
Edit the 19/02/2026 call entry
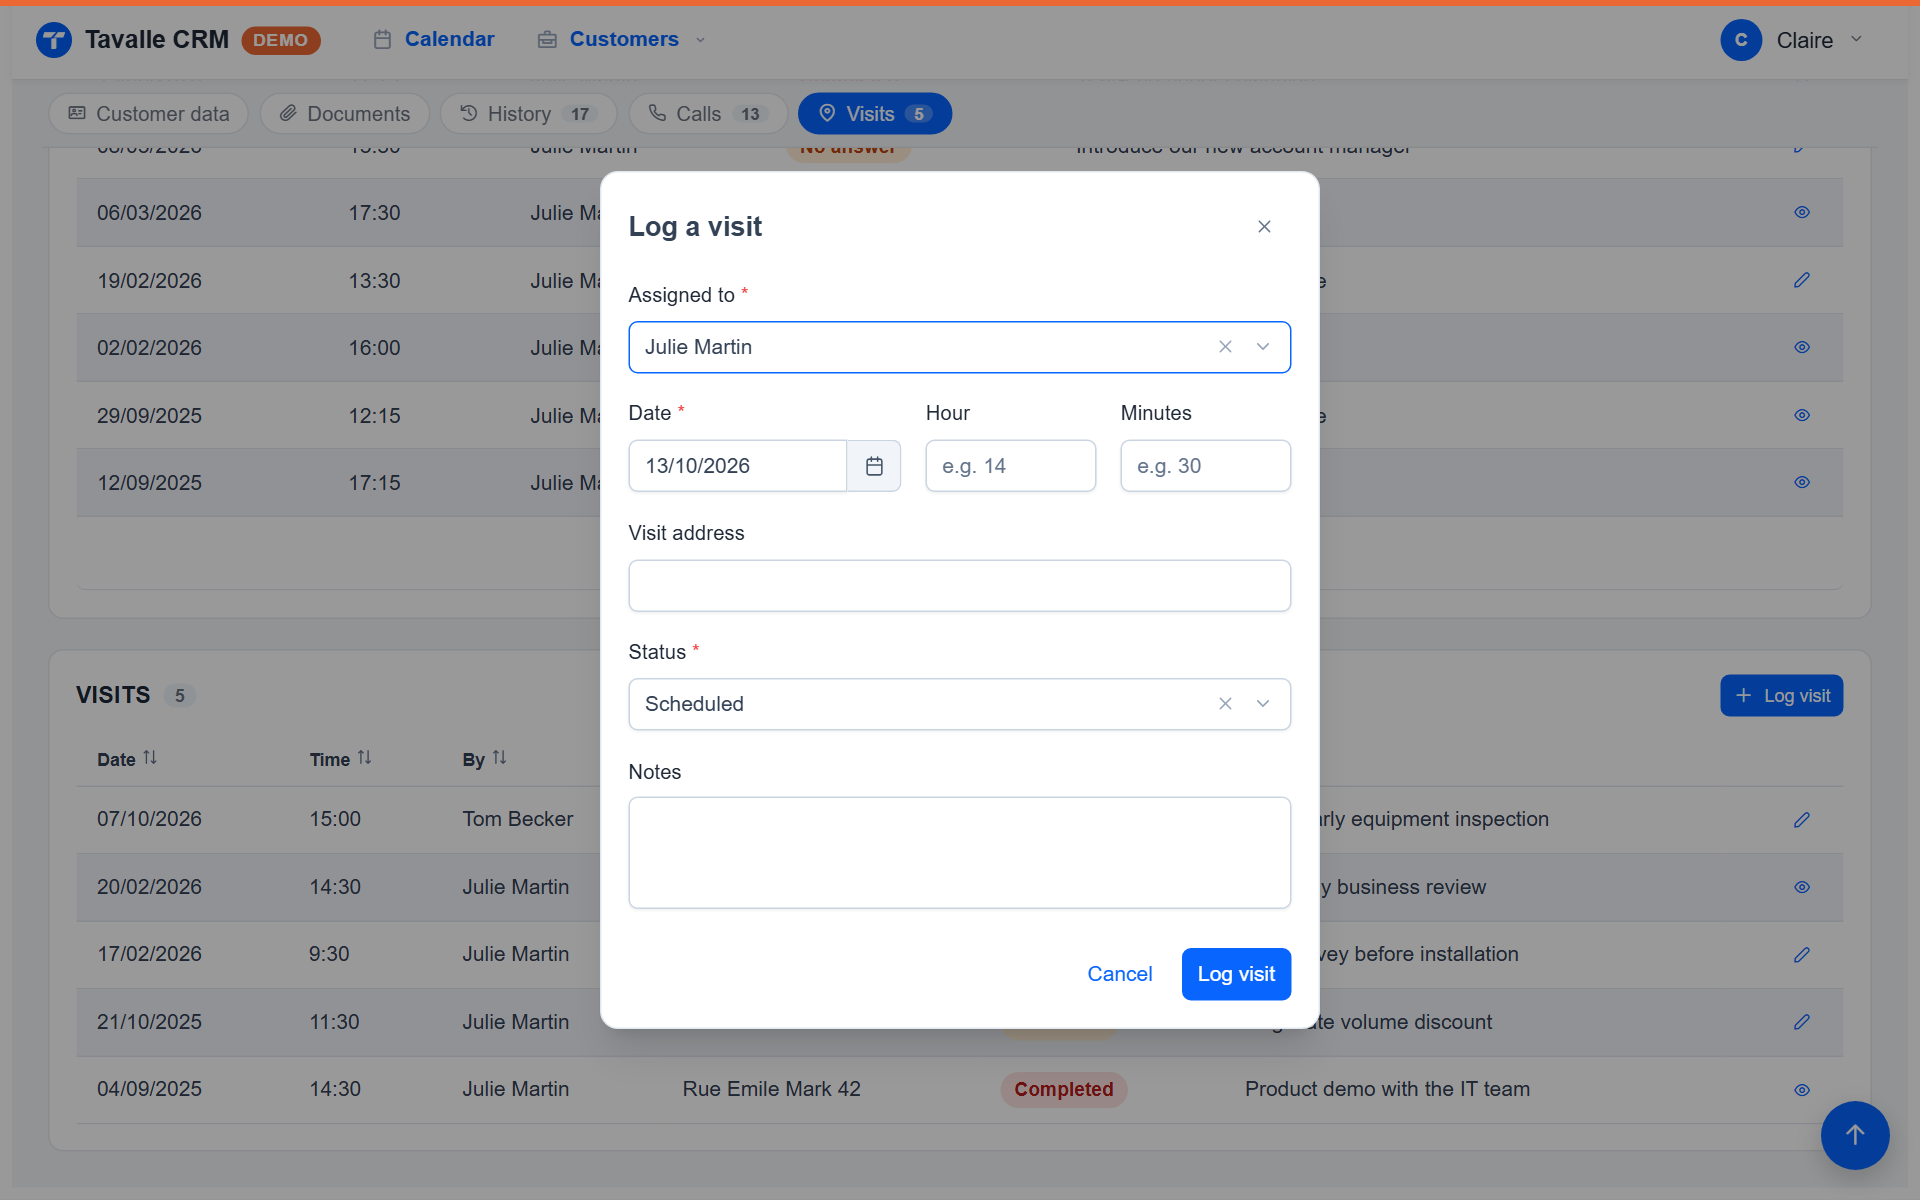coord(1802,281)
